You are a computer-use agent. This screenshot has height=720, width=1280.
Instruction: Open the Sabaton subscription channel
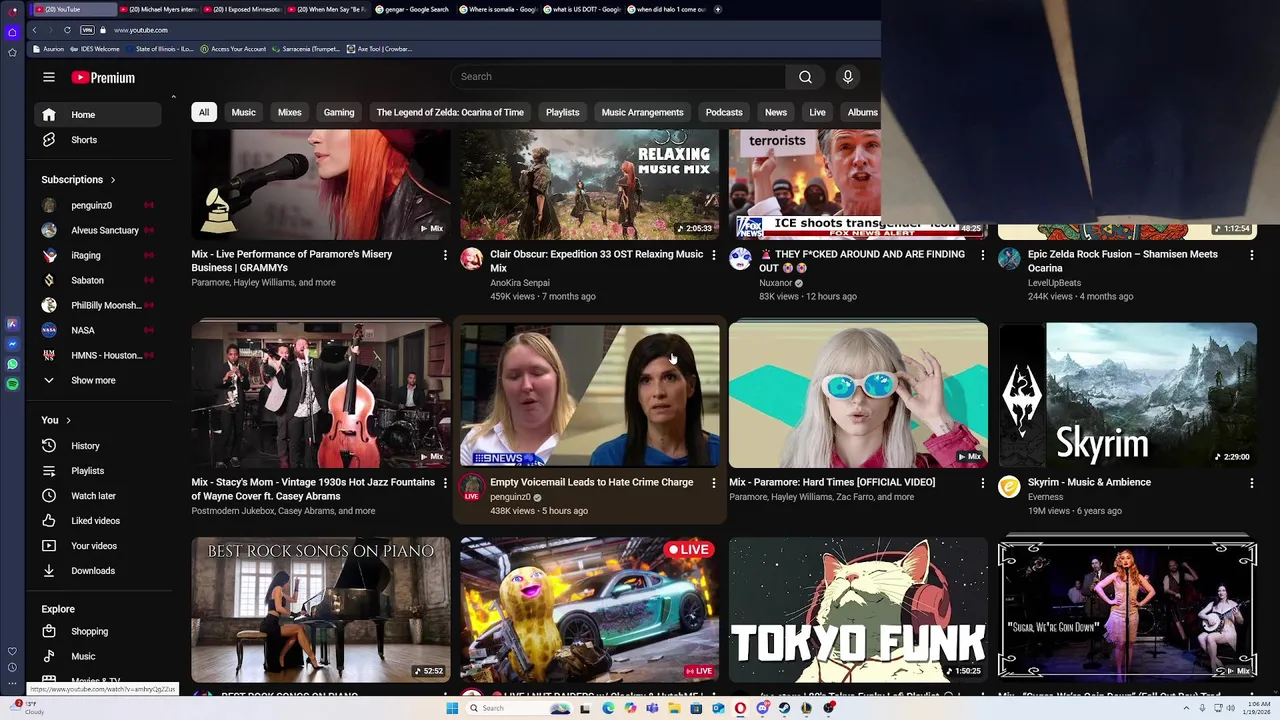tap(98, 281)
